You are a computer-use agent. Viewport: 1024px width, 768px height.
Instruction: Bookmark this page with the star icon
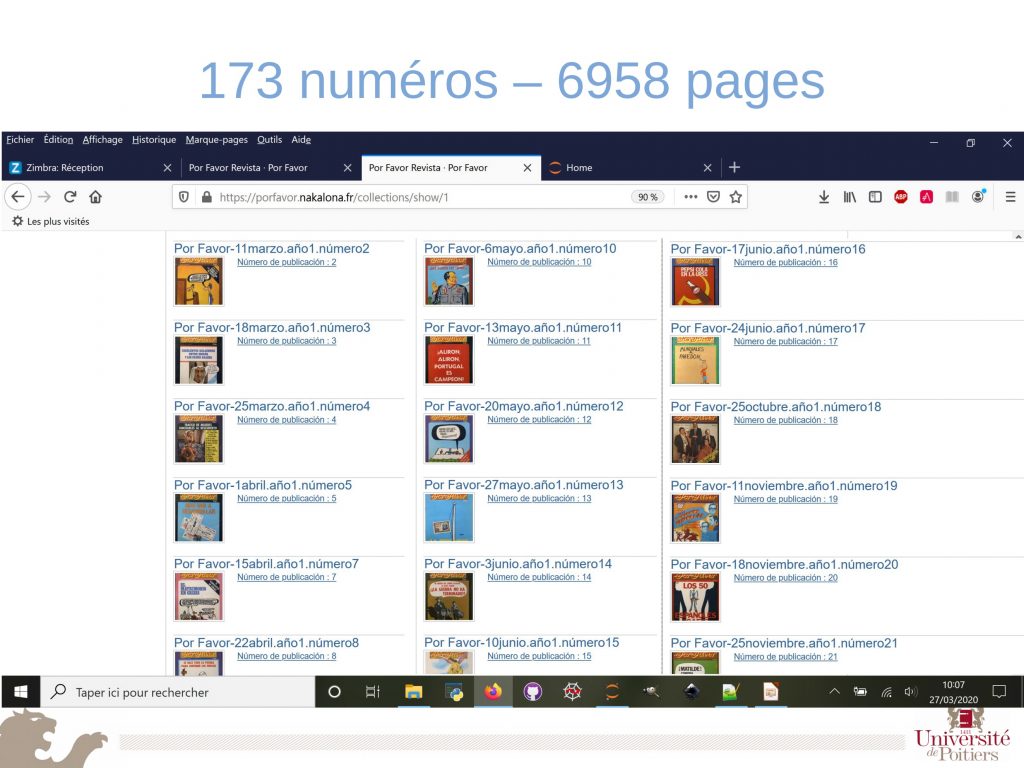pos(736,197)
